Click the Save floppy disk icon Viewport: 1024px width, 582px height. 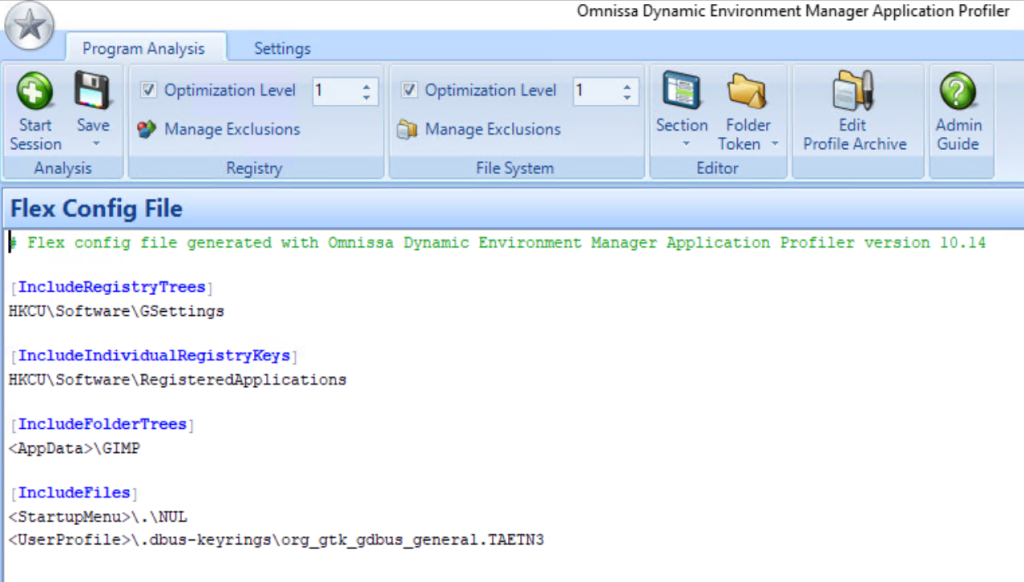coord(92,90)
